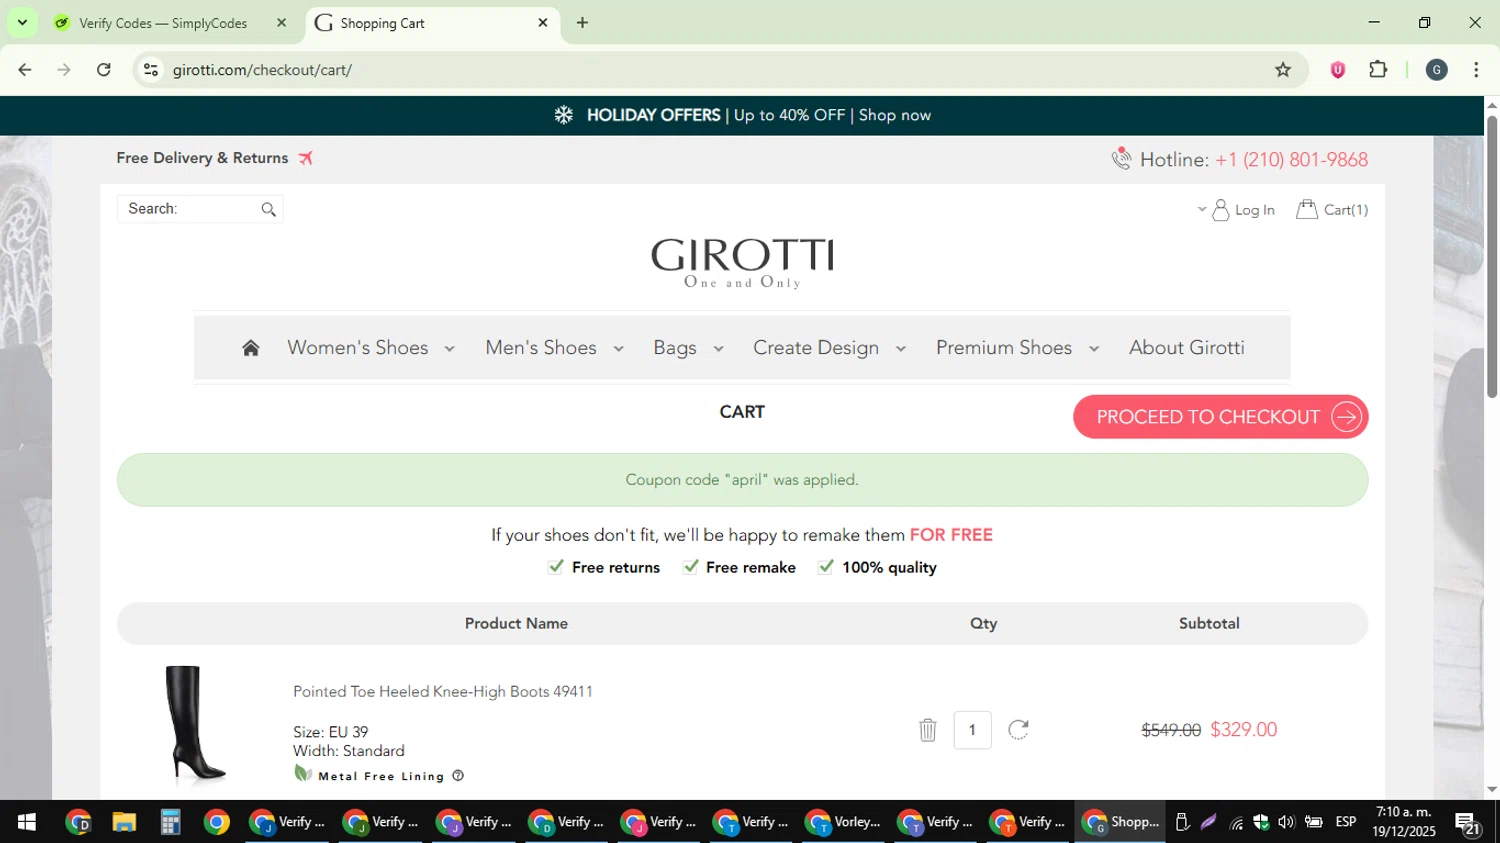The height and width of the screenshot is (843, 1500).
Task: Open Windows Start menu
Action: (27, 822)
